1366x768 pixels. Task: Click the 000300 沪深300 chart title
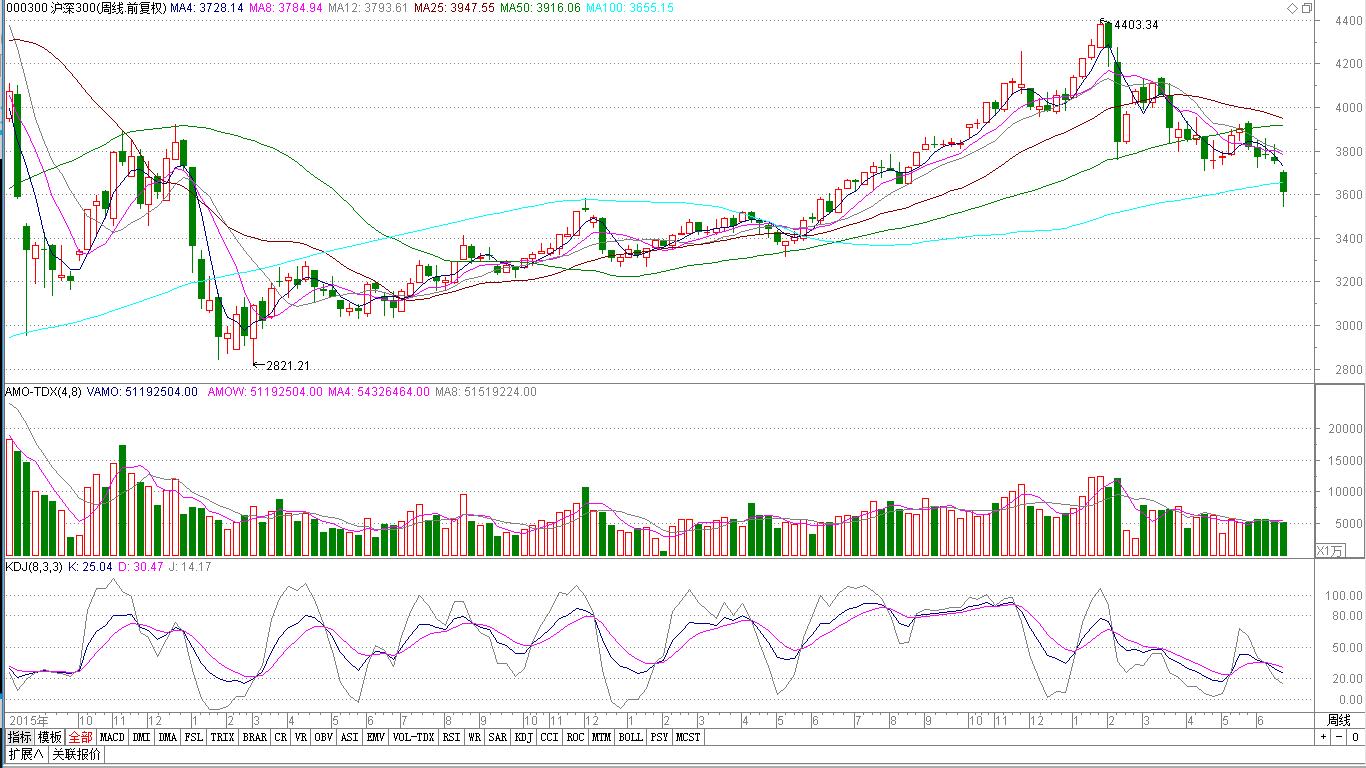[x=85, y=8]
